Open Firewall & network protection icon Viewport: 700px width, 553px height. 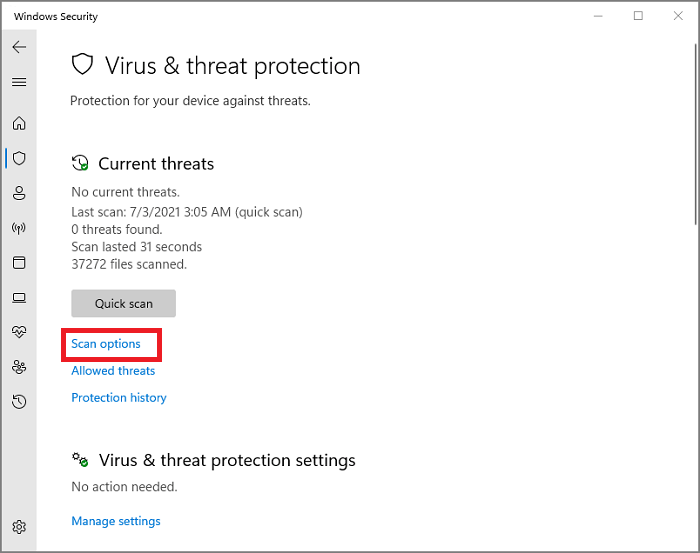tap(19, 228)
